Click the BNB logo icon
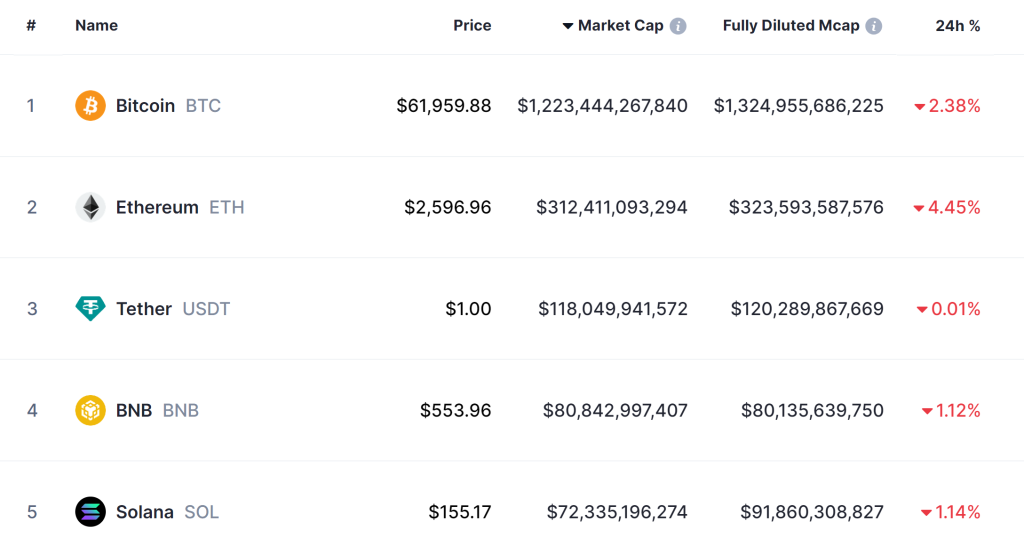1024x546 pixels. (x=90, y=410)
